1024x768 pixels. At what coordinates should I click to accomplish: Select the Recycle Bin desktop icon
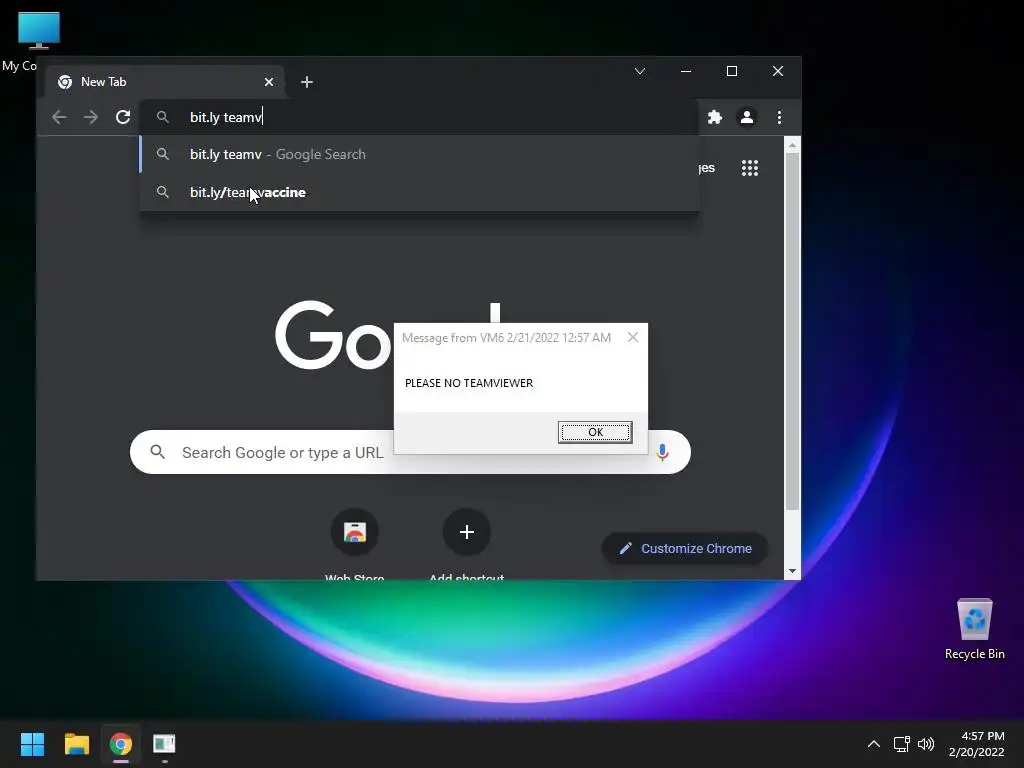click(974, 629)
